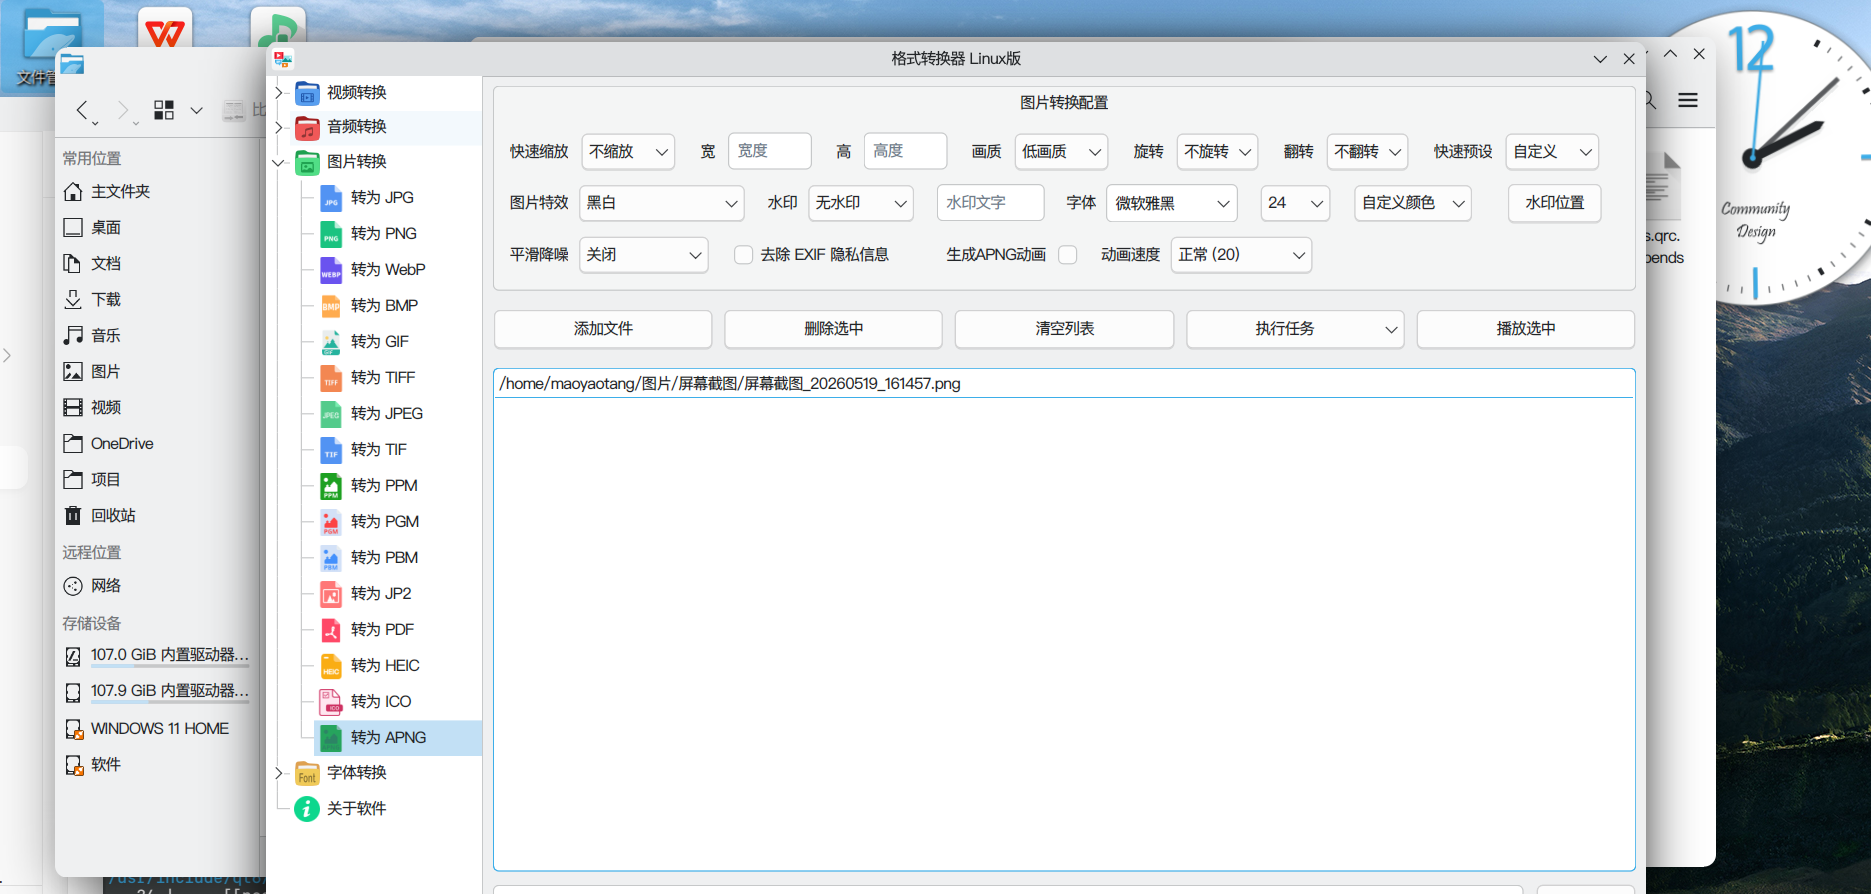The image size is (1871, 894).
Task: Click the 图片转换 folder icon
Action: coord(307,162)
